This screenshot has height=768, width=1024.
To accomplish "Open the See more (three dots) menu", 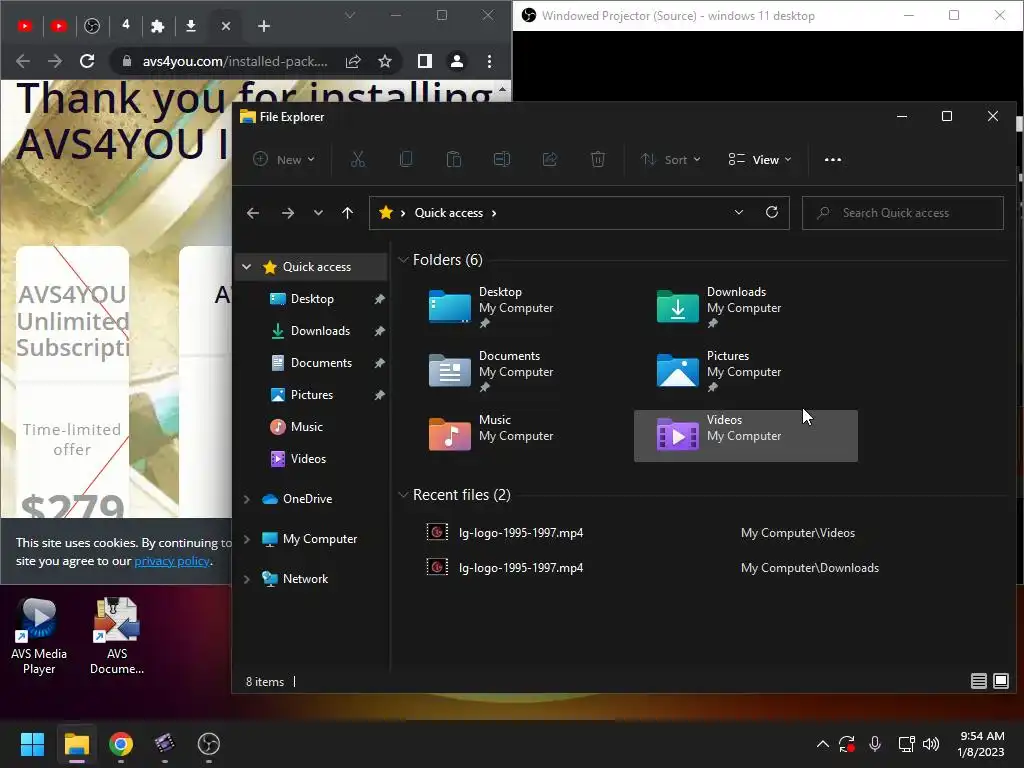I will [x=833, y=159].
